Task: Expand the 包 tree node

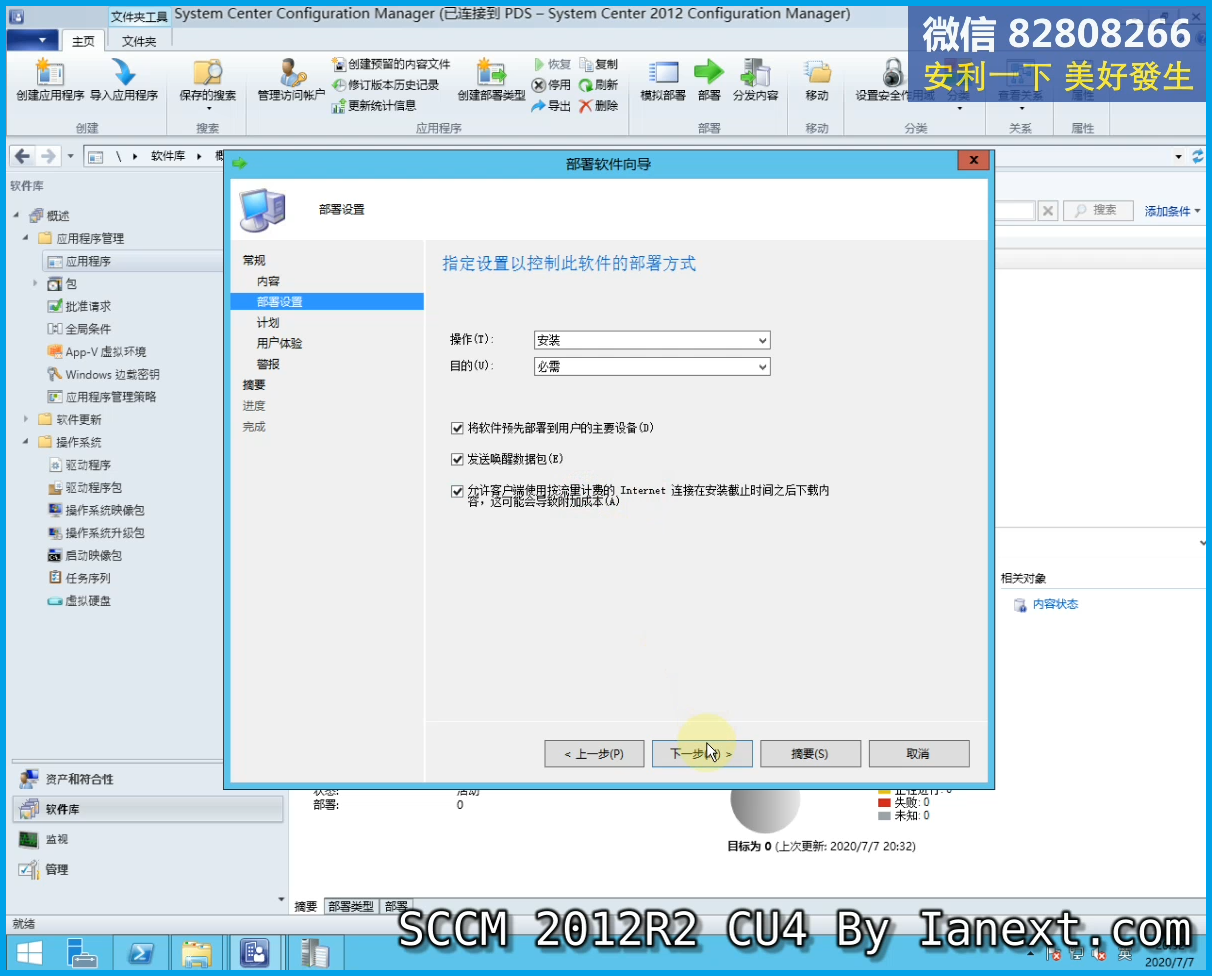Action: click(x=37, y=284)
